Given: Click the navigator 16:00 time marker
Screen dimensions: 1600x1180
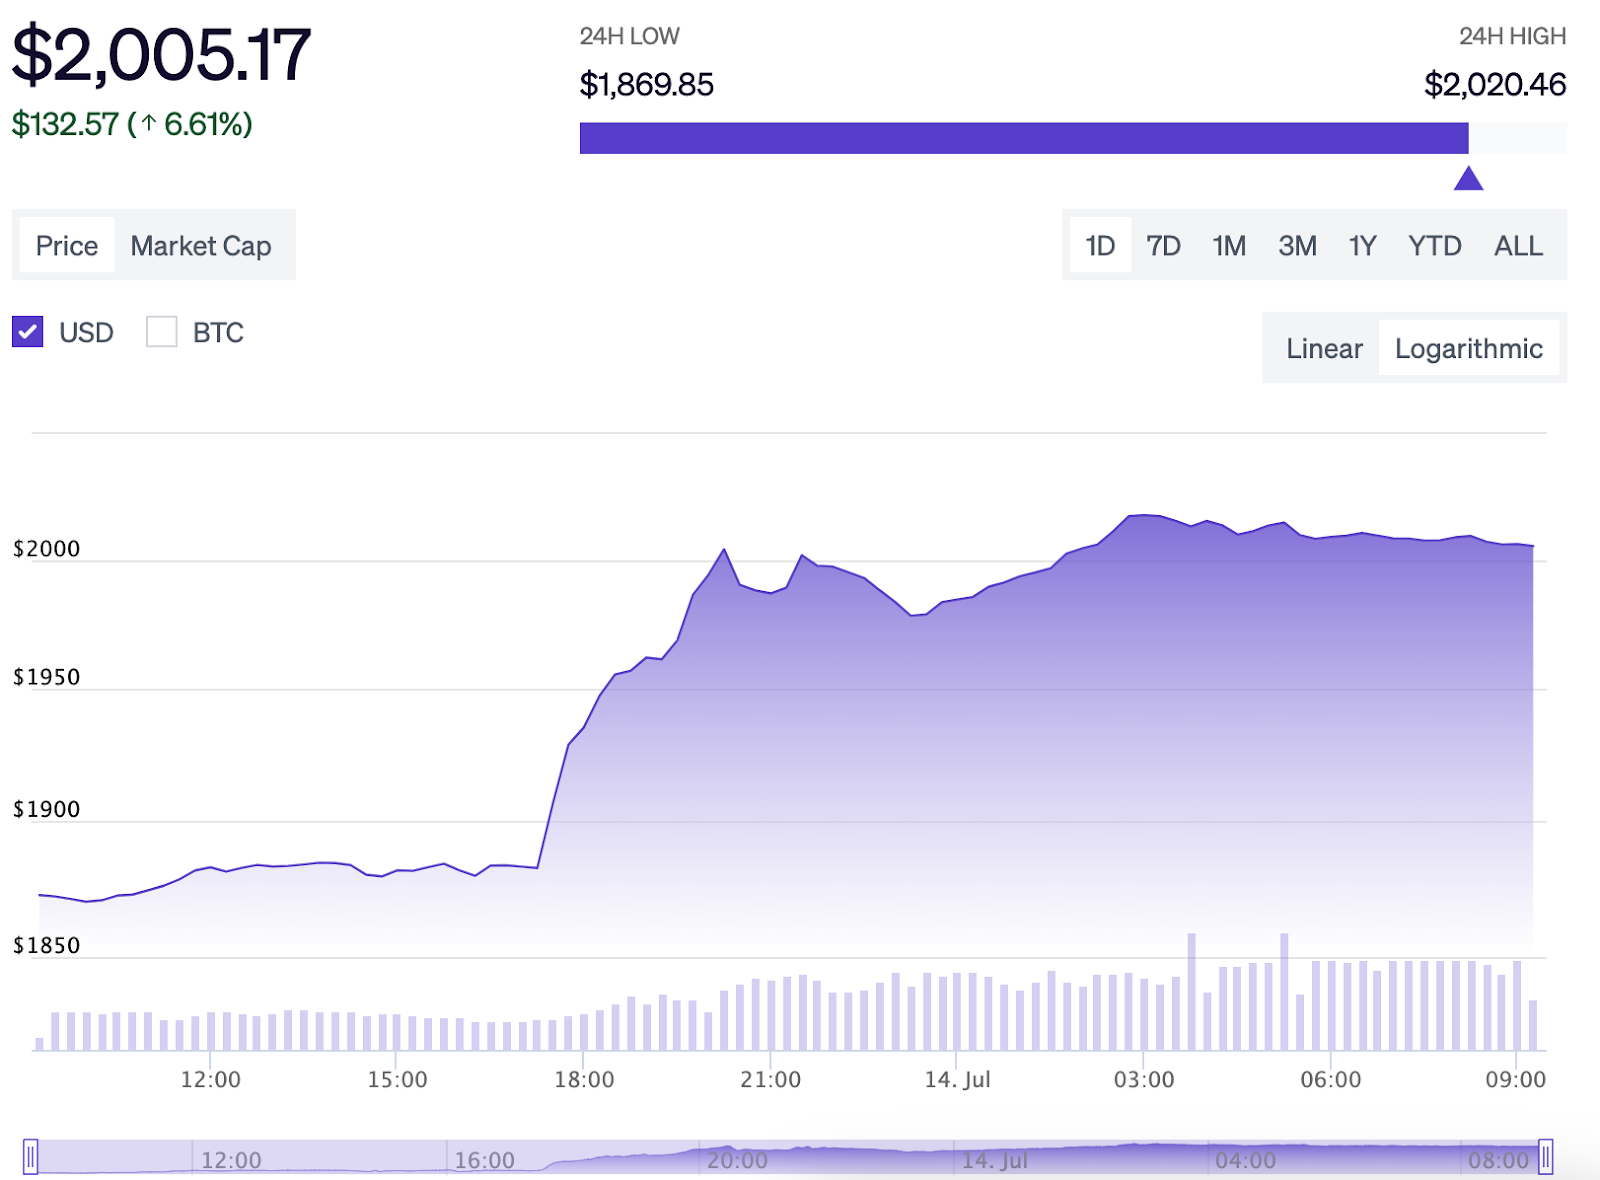Looking at the screenshot, I should click(484, 1160).
